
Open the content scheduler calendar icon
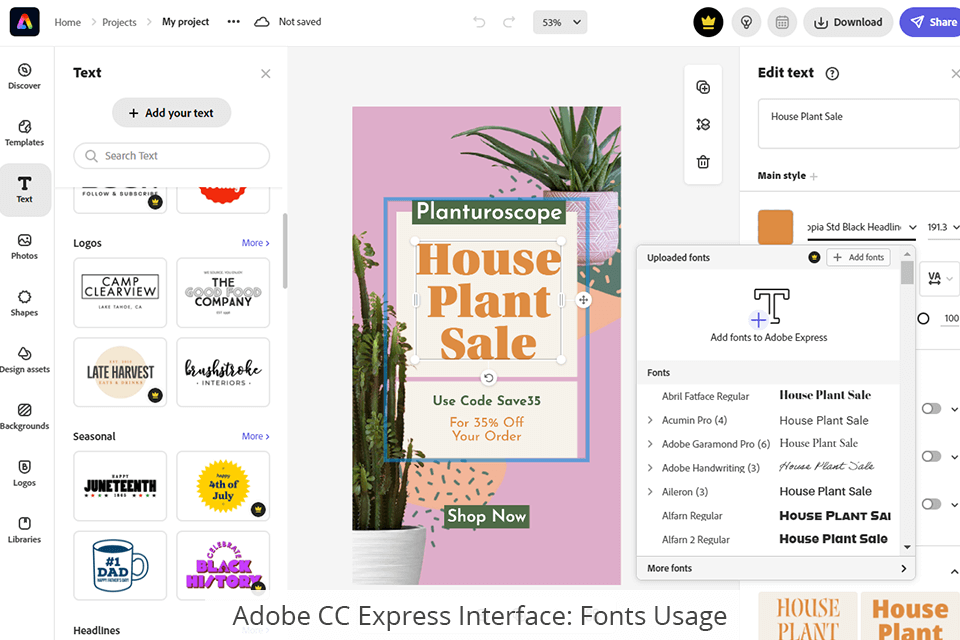[782, 22]
